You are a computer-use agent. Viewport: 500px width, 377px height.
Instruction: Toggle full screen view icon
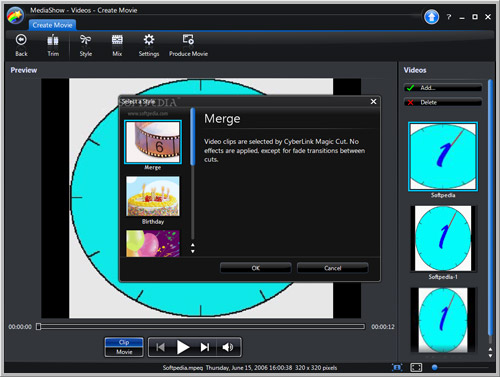click(x=416, y=367)
